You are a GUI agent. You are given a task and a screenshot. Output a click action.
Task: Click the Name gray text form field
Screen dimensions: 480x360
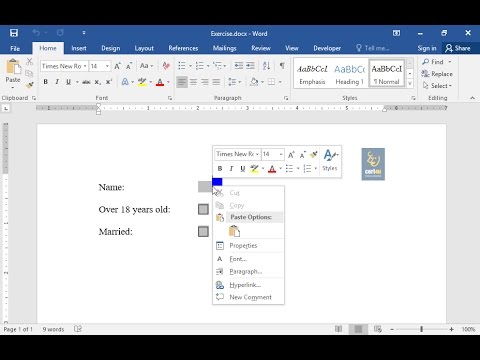click(205, 187)
